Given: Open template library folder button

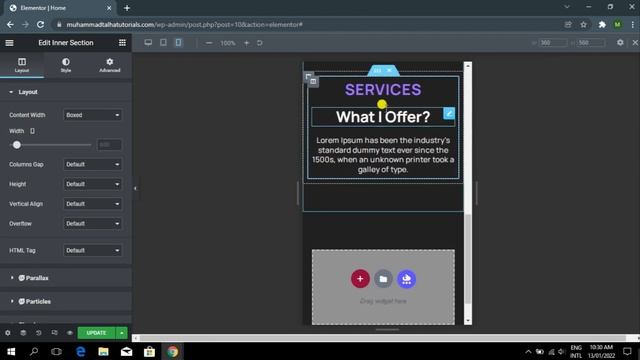Looking at the screenshot, I should pos(383,279).
